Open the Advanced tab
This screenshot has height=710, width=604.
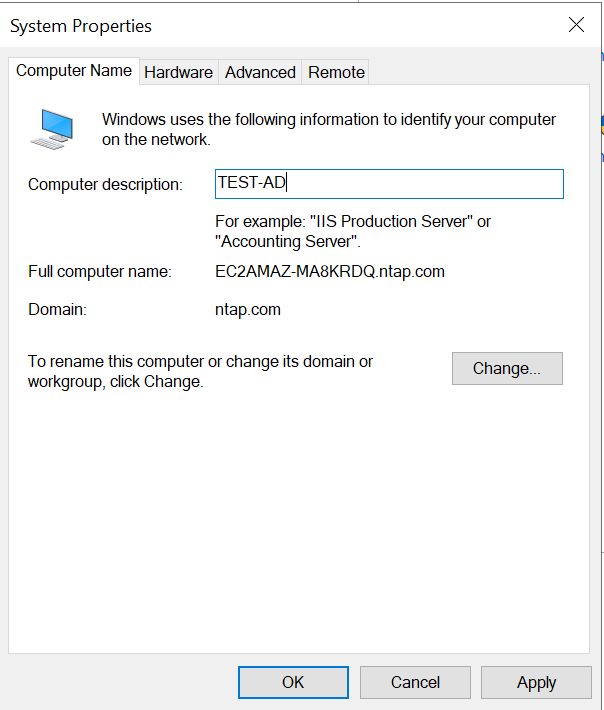(260, 72)
